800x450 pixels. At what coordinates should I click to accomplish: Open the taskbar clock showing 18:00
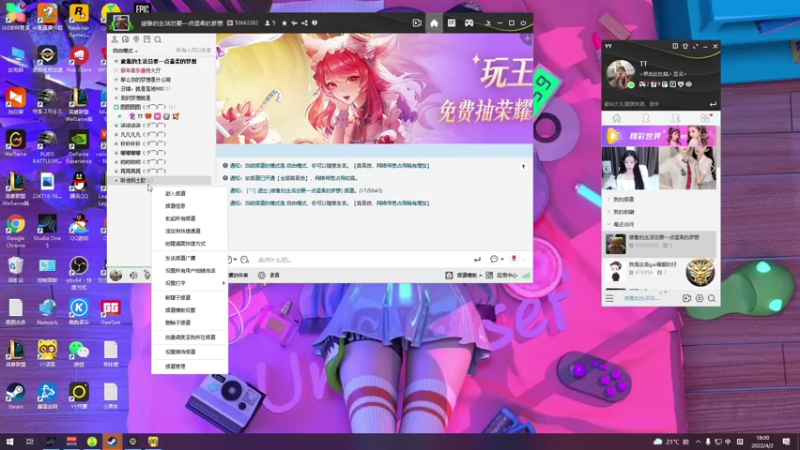pos(763,441)
